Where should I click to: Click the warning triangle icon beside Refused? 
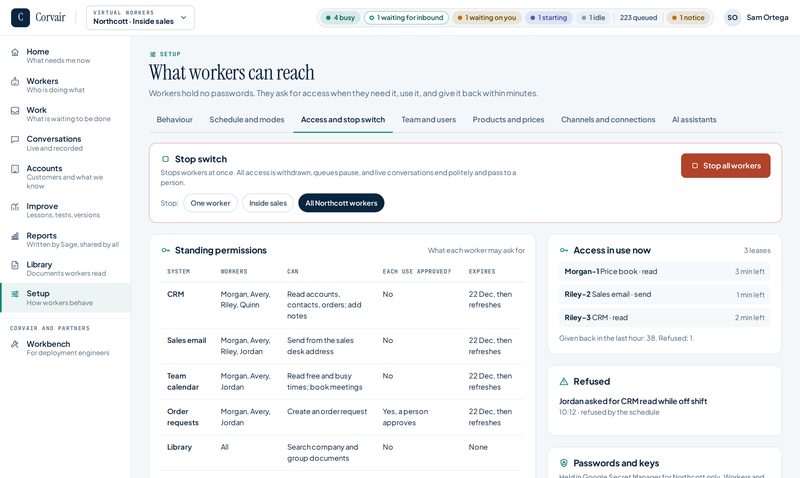coord(564,381)
